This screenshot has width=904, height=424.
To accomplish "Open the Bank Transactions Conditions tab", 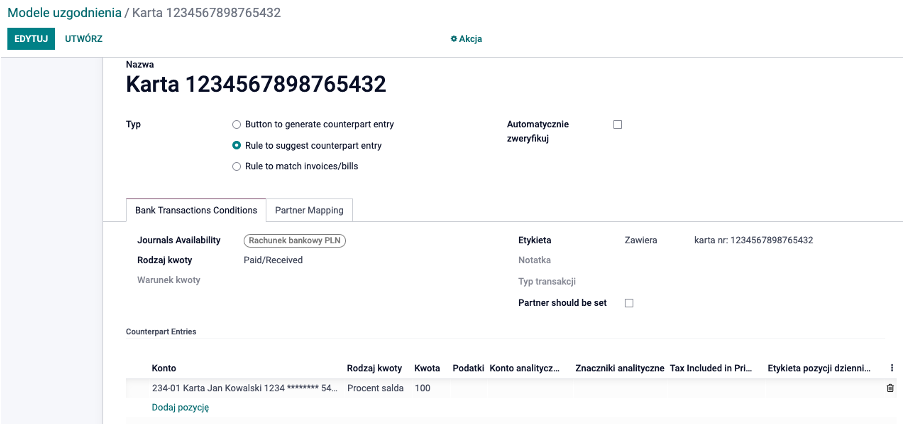I will (196, 210).
